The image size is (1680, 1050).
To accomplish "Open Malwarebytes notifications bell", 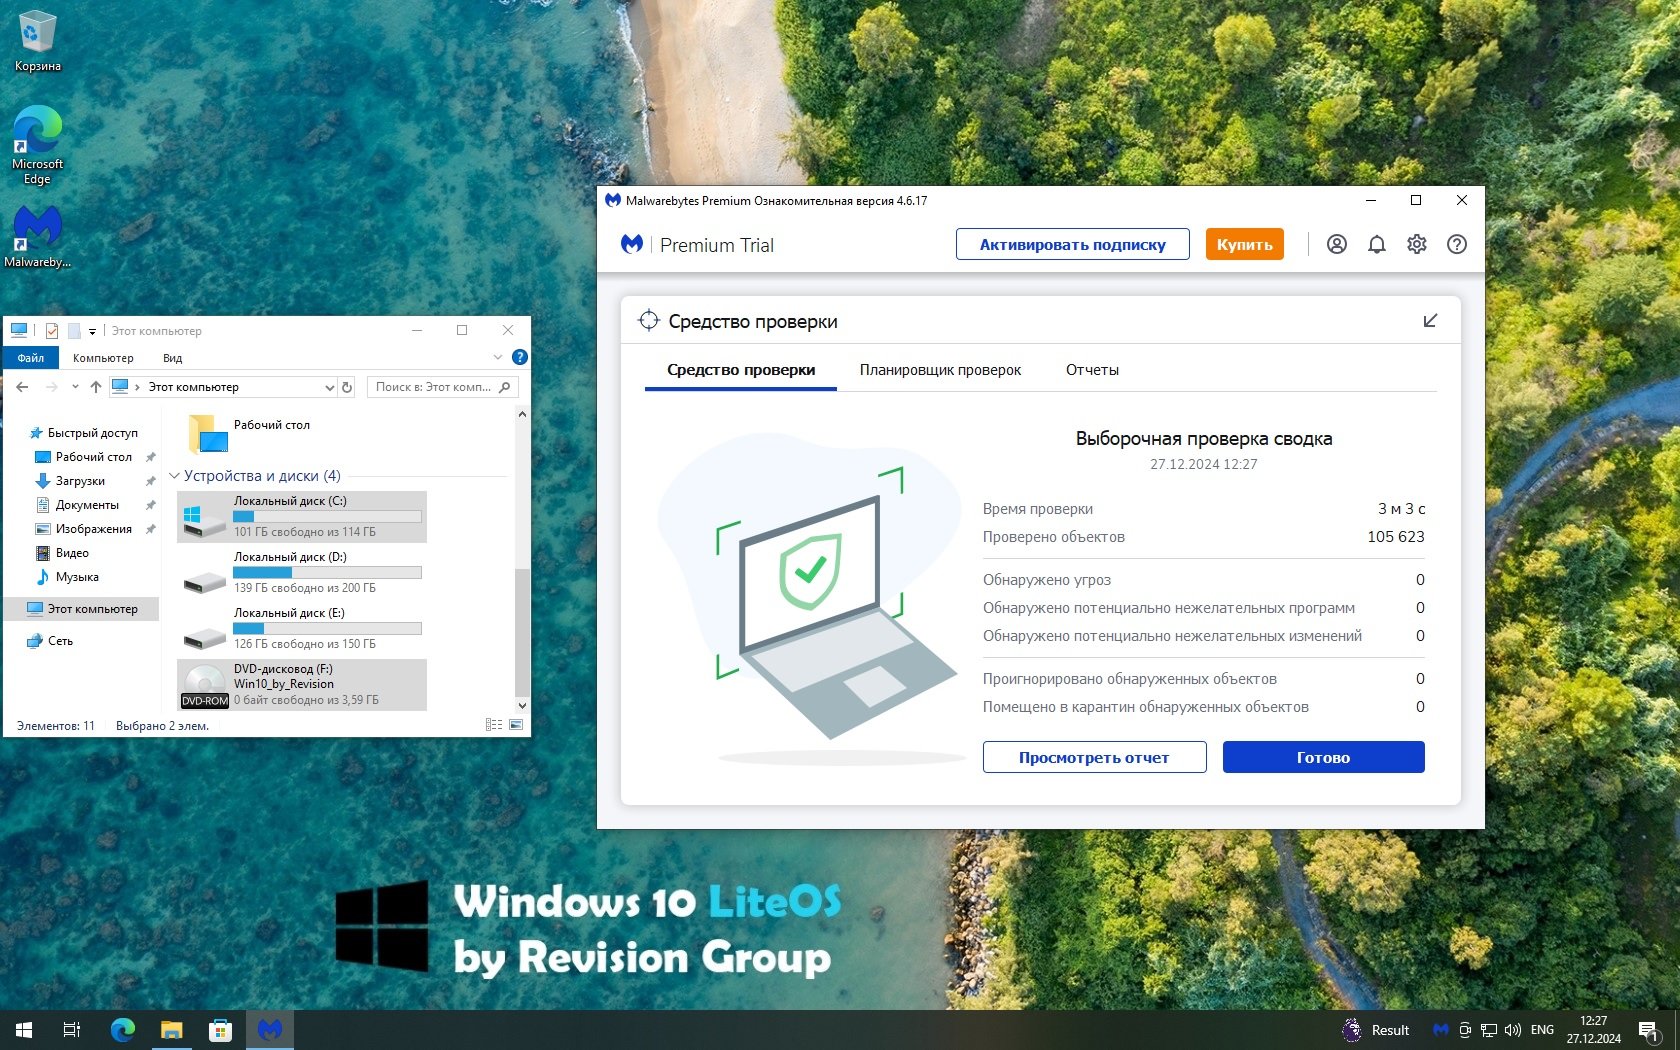I will tap(1377, 244).
